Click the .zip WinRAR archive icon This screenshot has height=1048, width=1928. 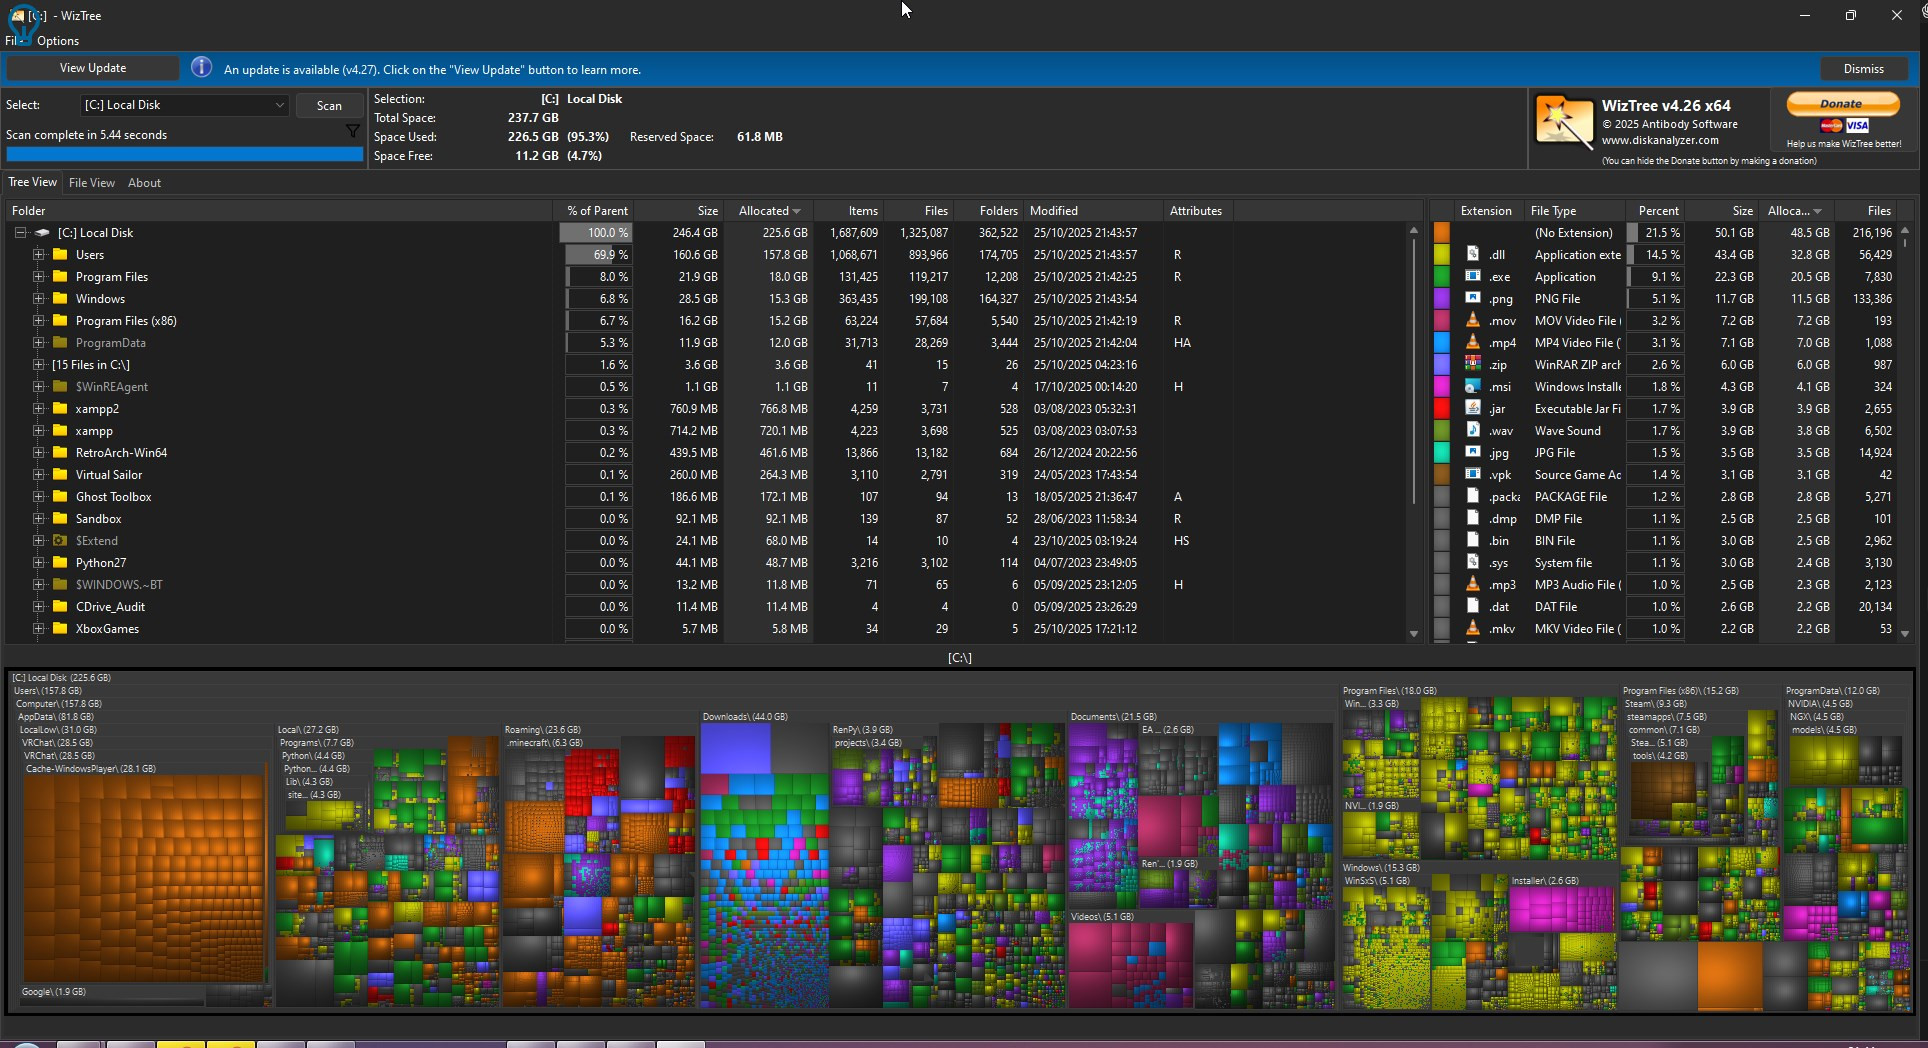click(1472, 365)
